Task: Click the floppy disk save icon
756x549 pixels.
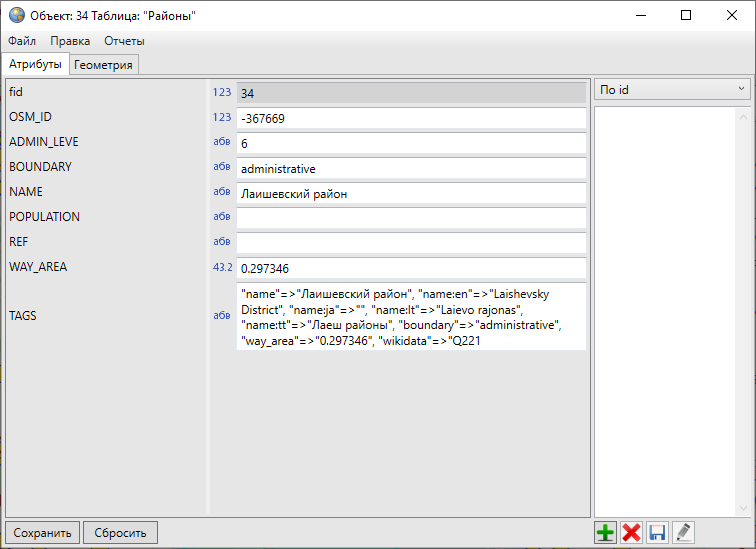Action: click(657, 533)
